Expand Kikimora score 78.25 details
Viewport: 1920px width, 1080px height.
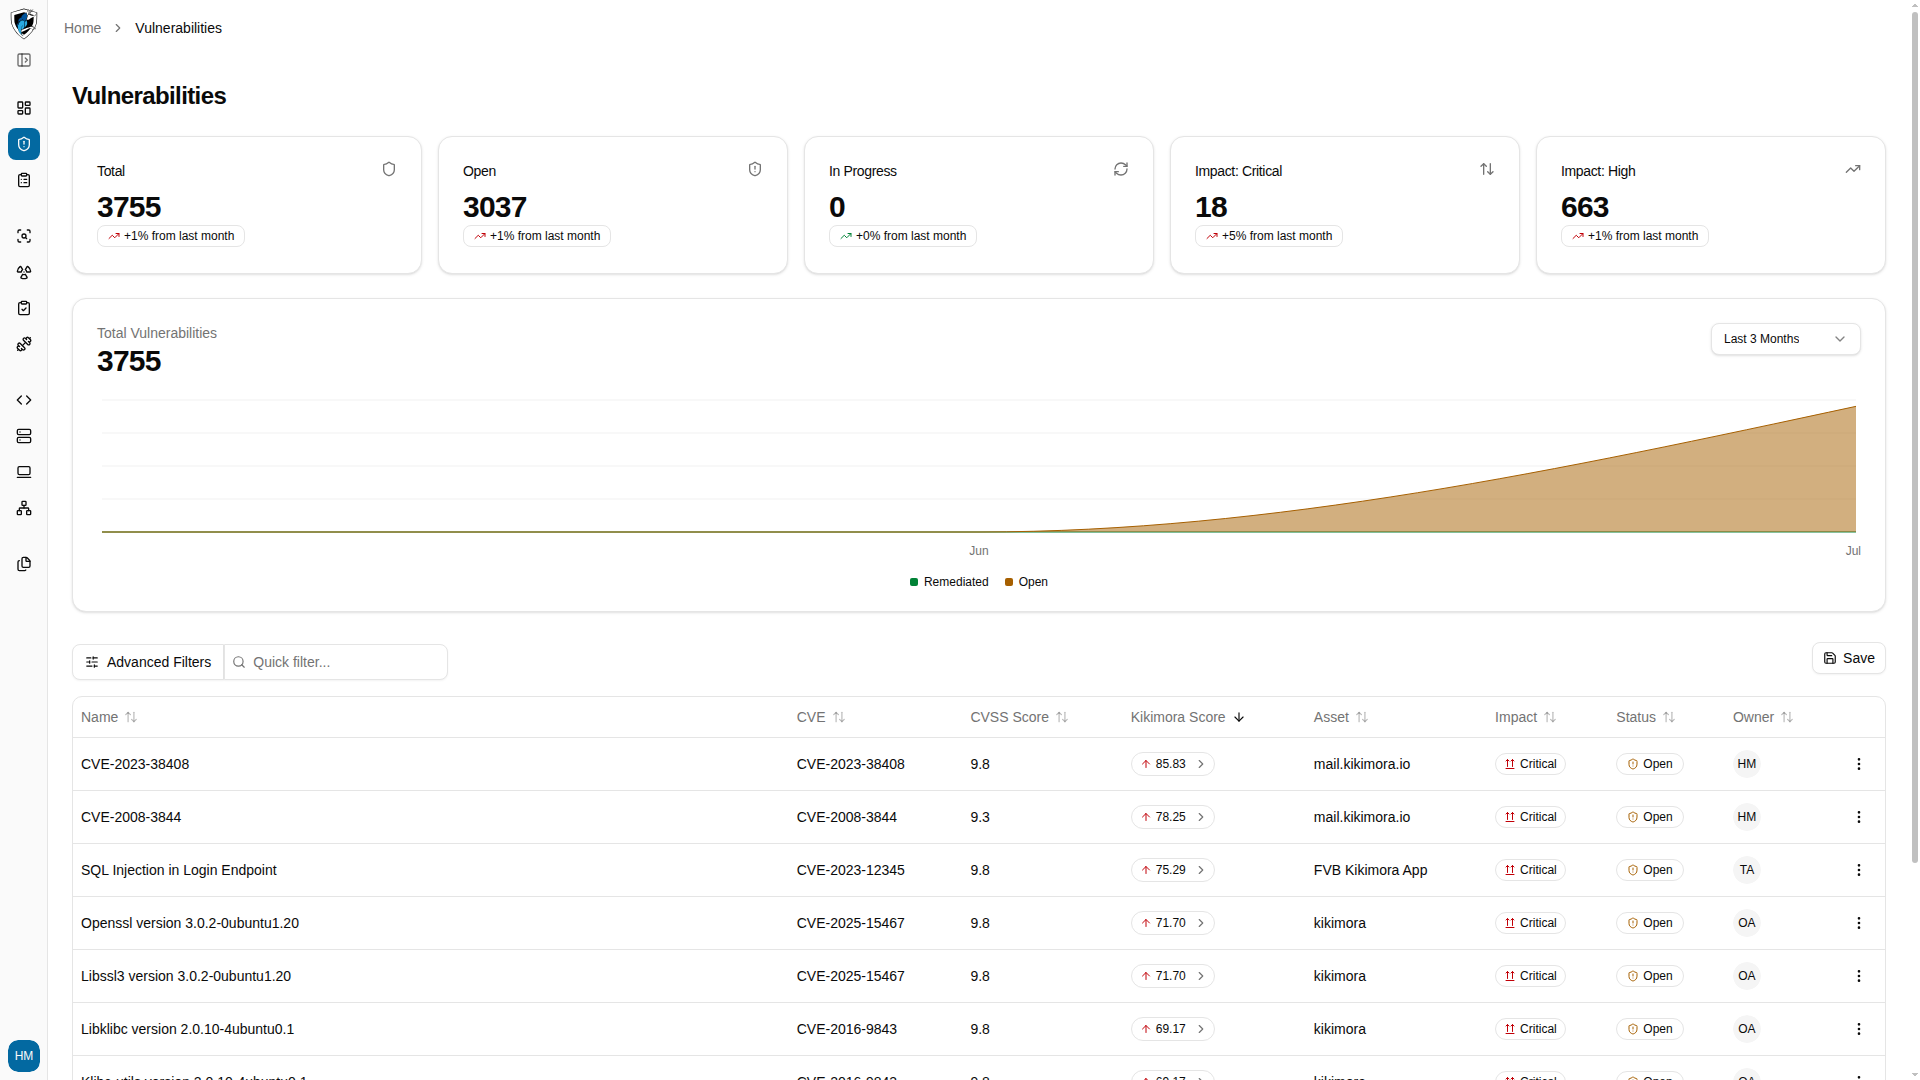coord(1172,817)
